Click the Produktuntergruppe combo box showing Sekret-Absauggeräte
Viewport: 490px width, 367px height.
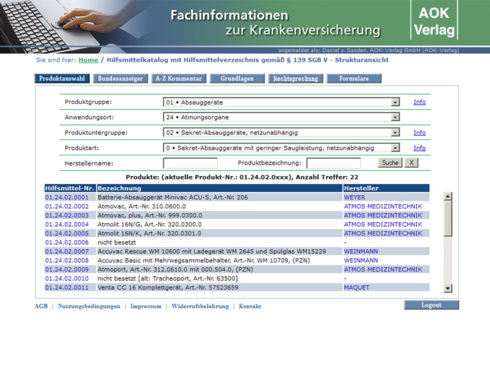[x=281, y=133]
